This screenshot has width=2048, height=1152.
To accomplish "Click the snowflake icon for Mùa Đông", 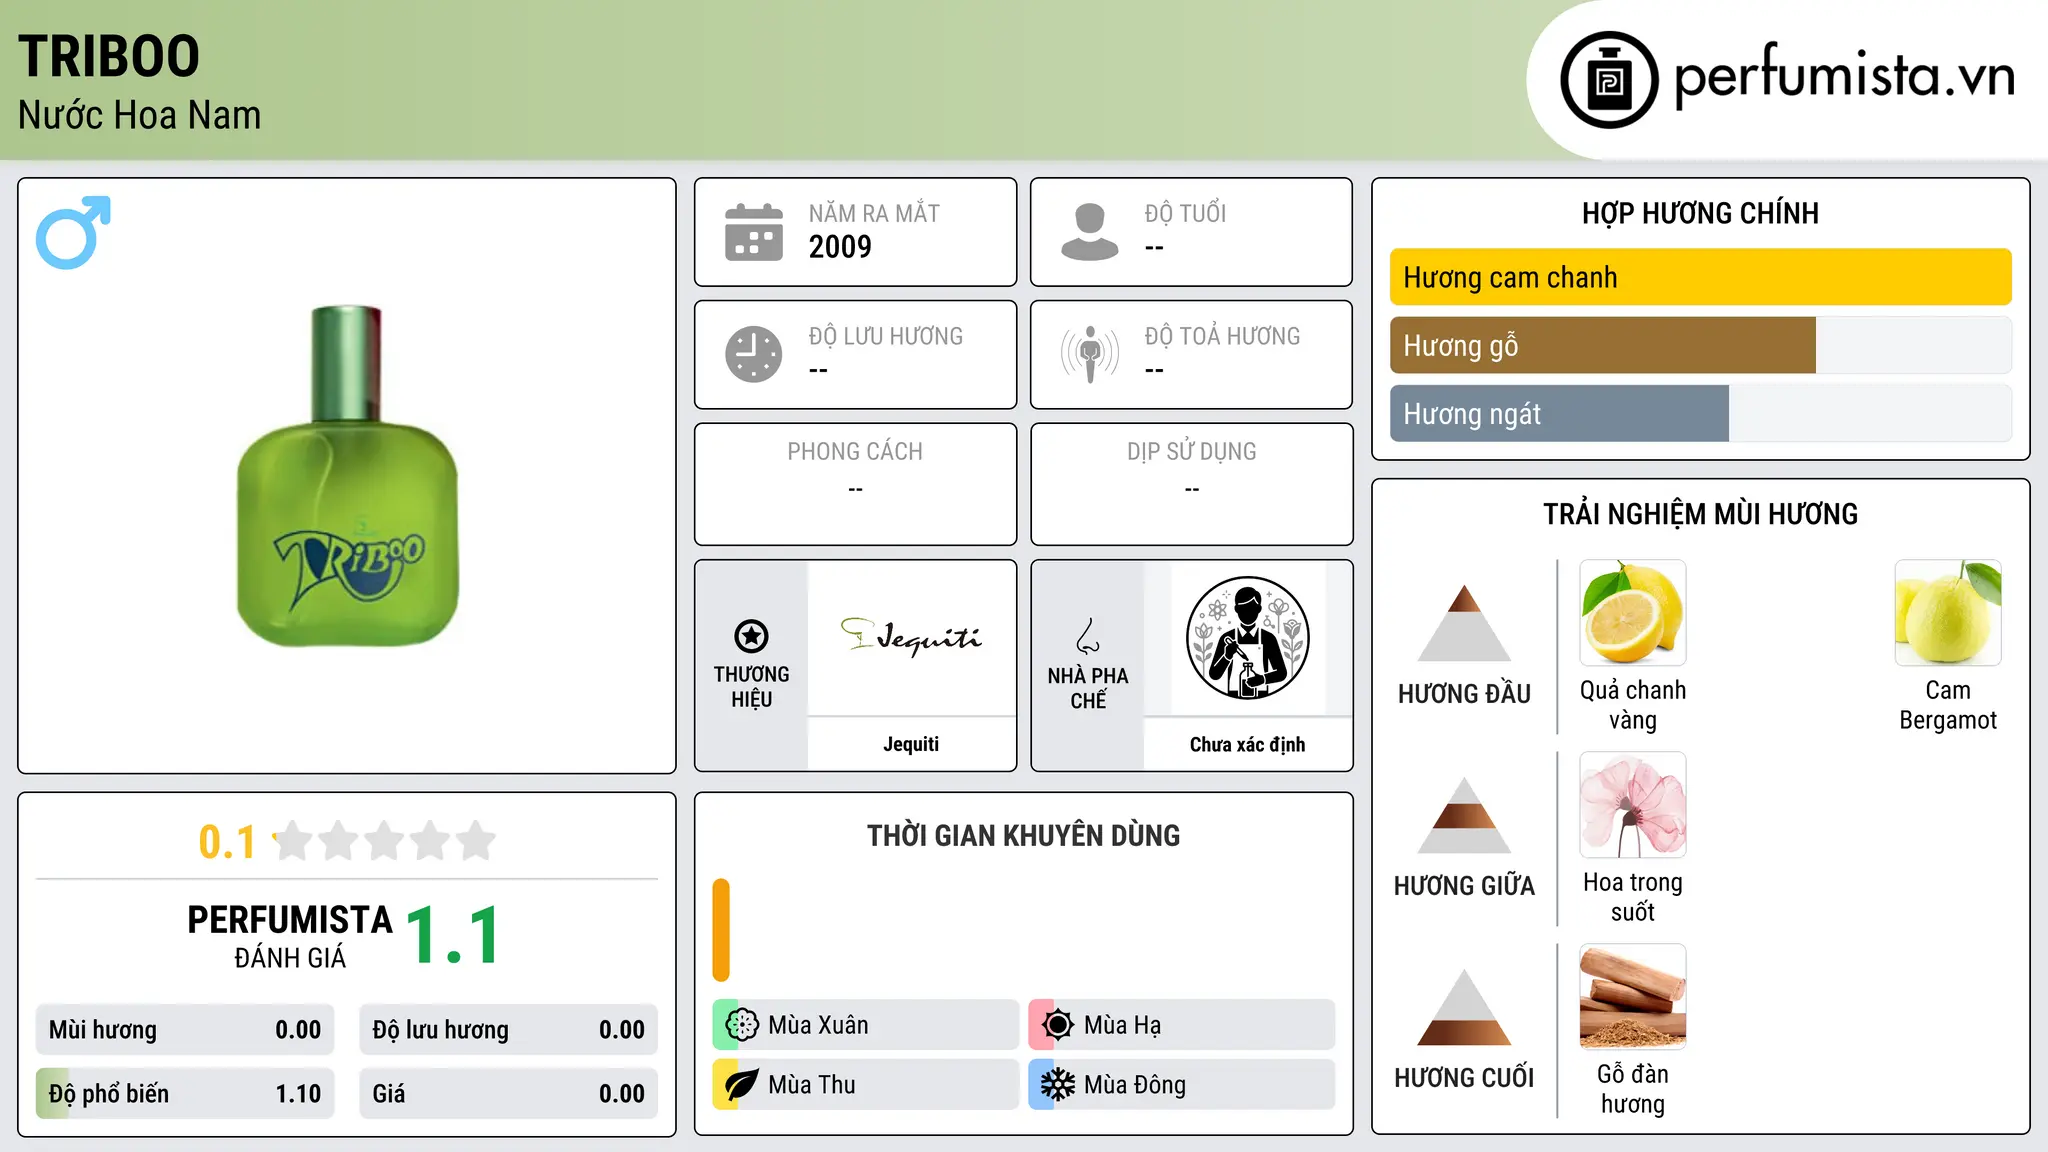I will pyautogui.click(x=1058, y=1085).
